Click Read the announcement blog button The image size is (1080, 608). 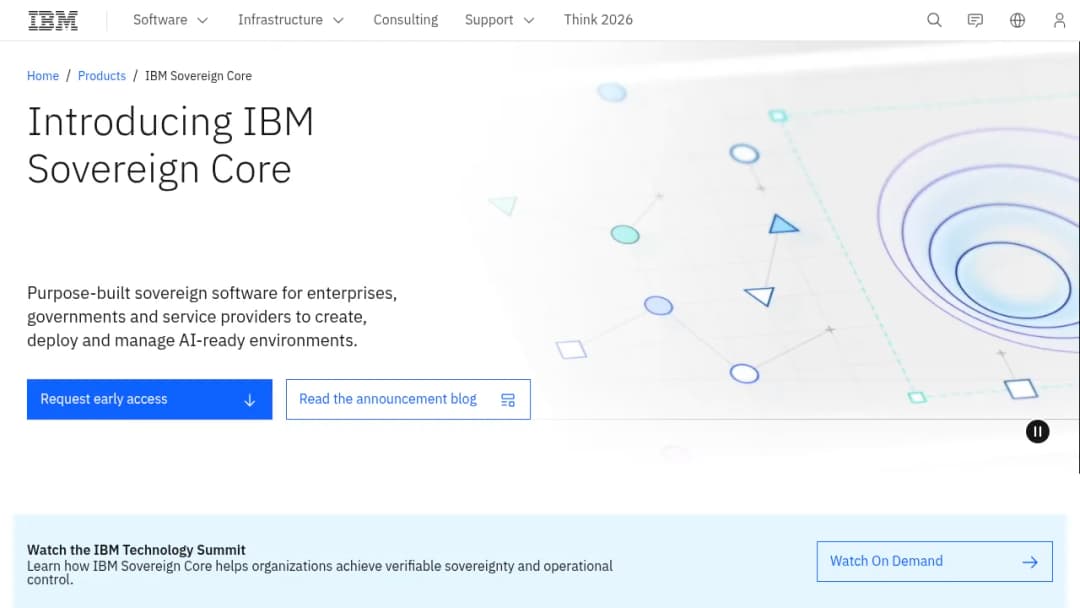[408, 399]
